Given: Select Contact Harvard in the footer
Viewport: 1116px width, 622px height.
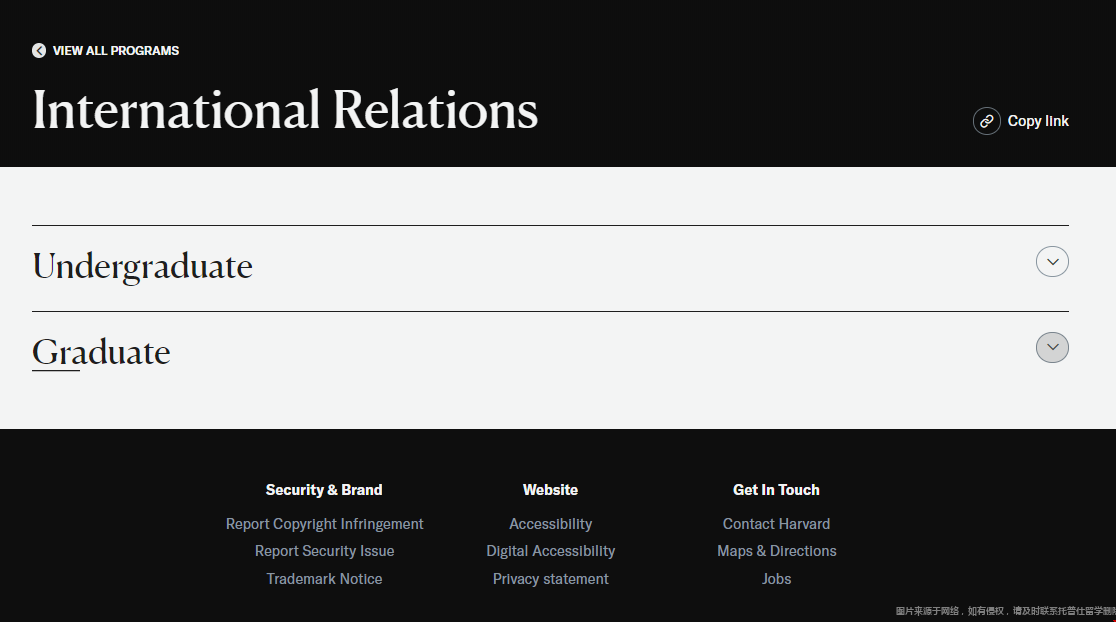Looking at the screenshot, I should [x=776, y=524].
